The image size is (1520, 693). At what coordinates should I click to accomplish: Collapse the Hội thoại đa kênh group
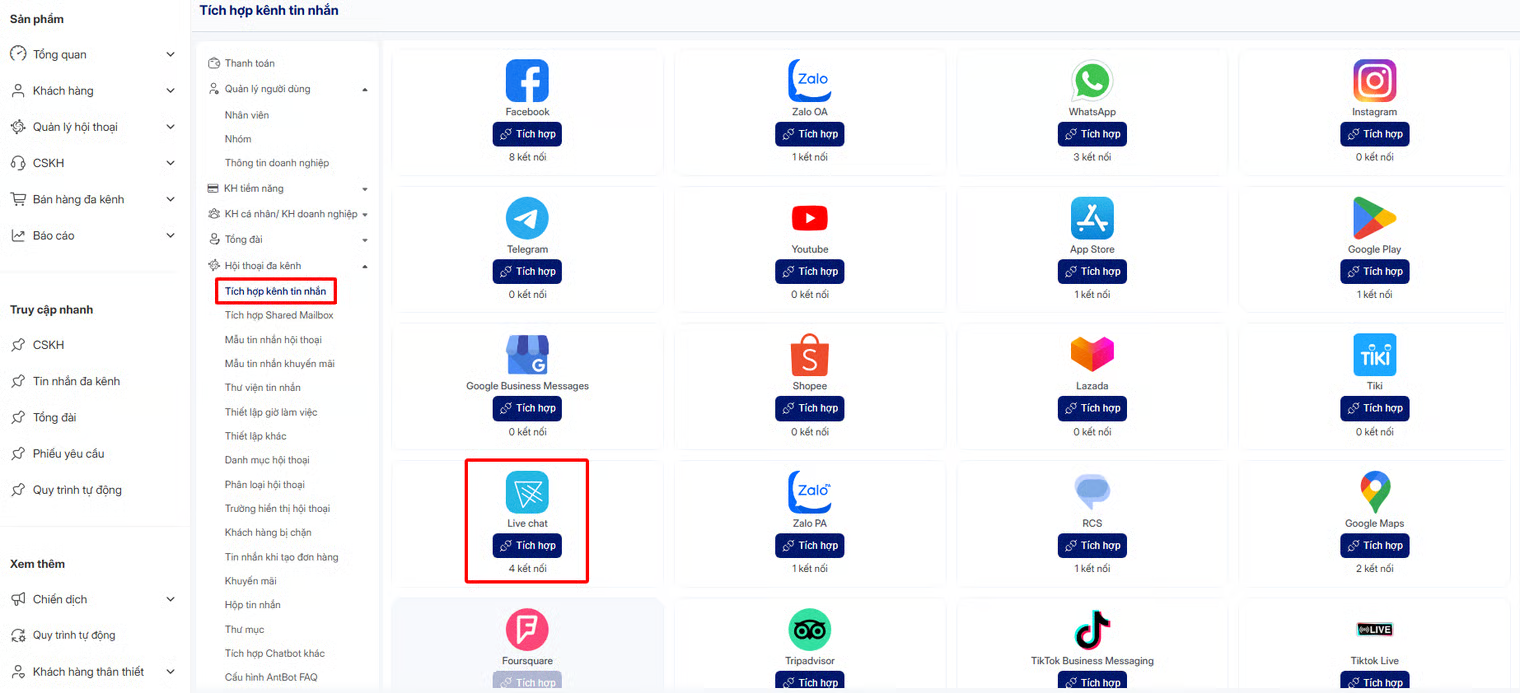[364, 266]
